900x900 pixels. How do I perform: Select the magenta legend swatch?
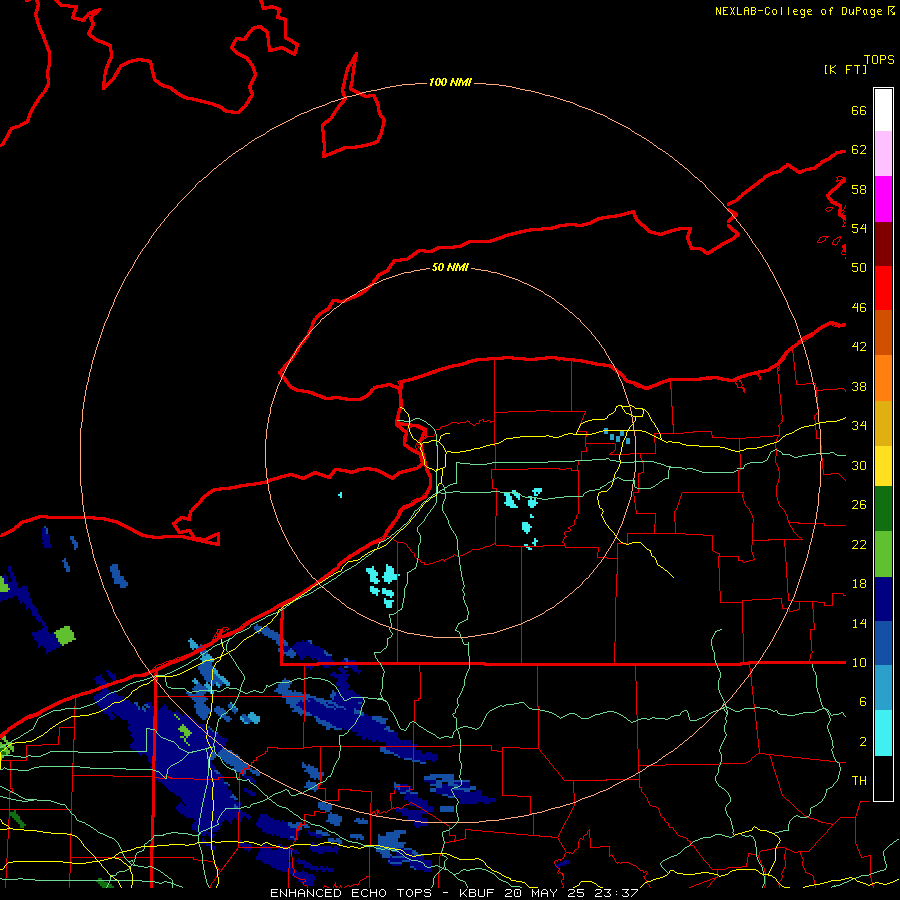[883, 199]
